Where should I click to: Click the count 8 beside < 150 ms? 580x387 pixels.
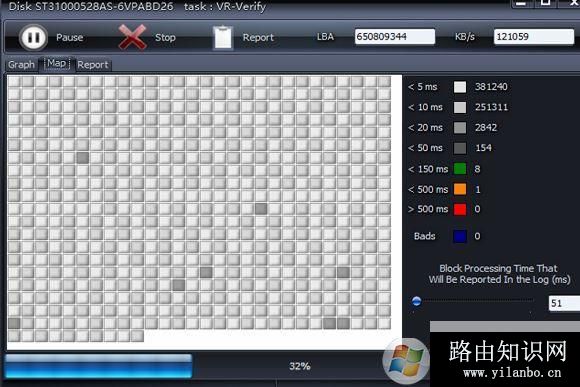click(478, 169)
